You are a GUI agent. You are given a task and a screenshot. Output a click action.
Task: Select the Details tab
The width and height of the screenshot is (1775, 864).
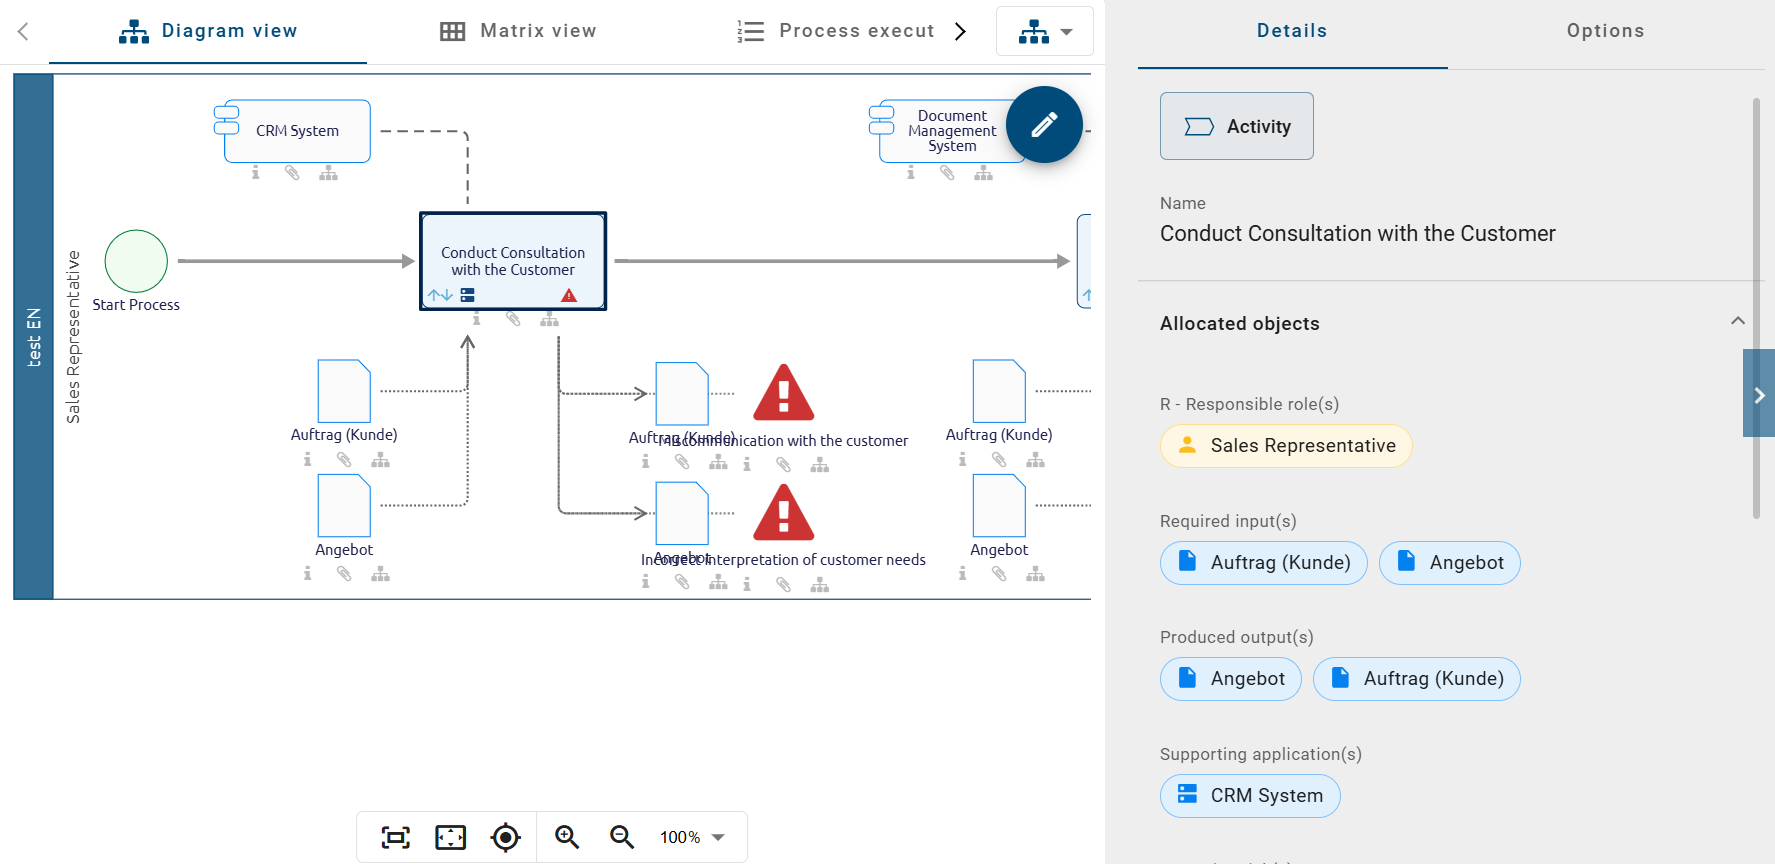coord(1292,32)
